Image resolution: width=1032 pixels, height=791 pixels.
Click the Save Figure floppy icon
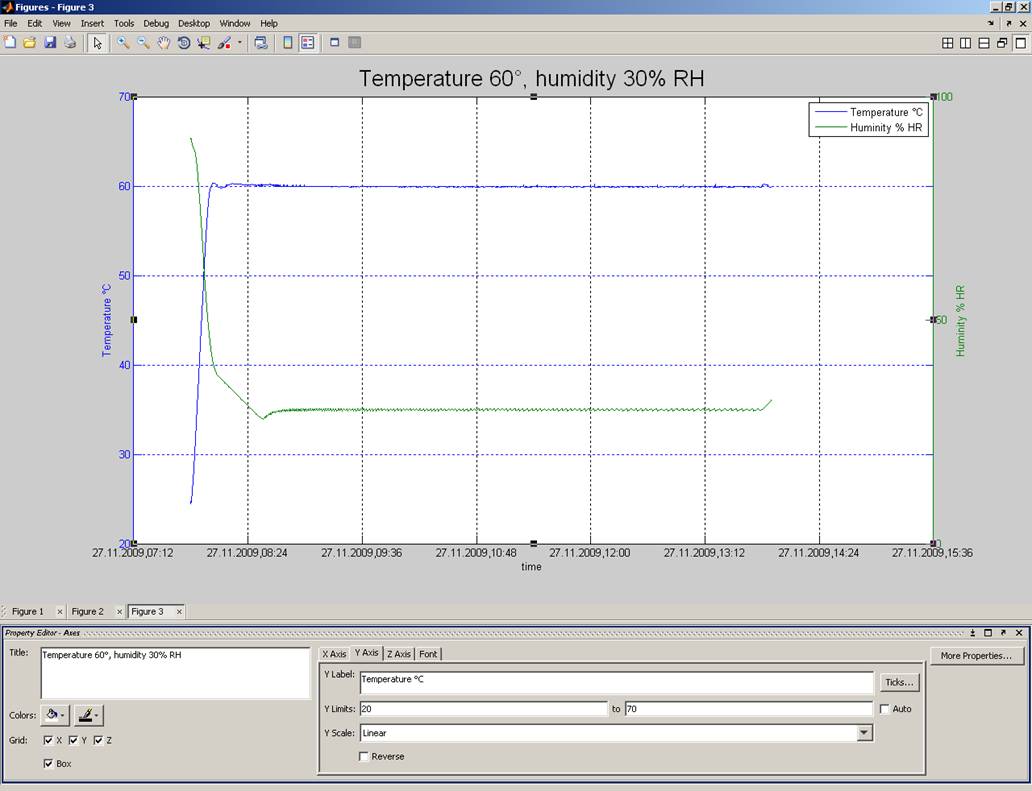tap(50, 43)
